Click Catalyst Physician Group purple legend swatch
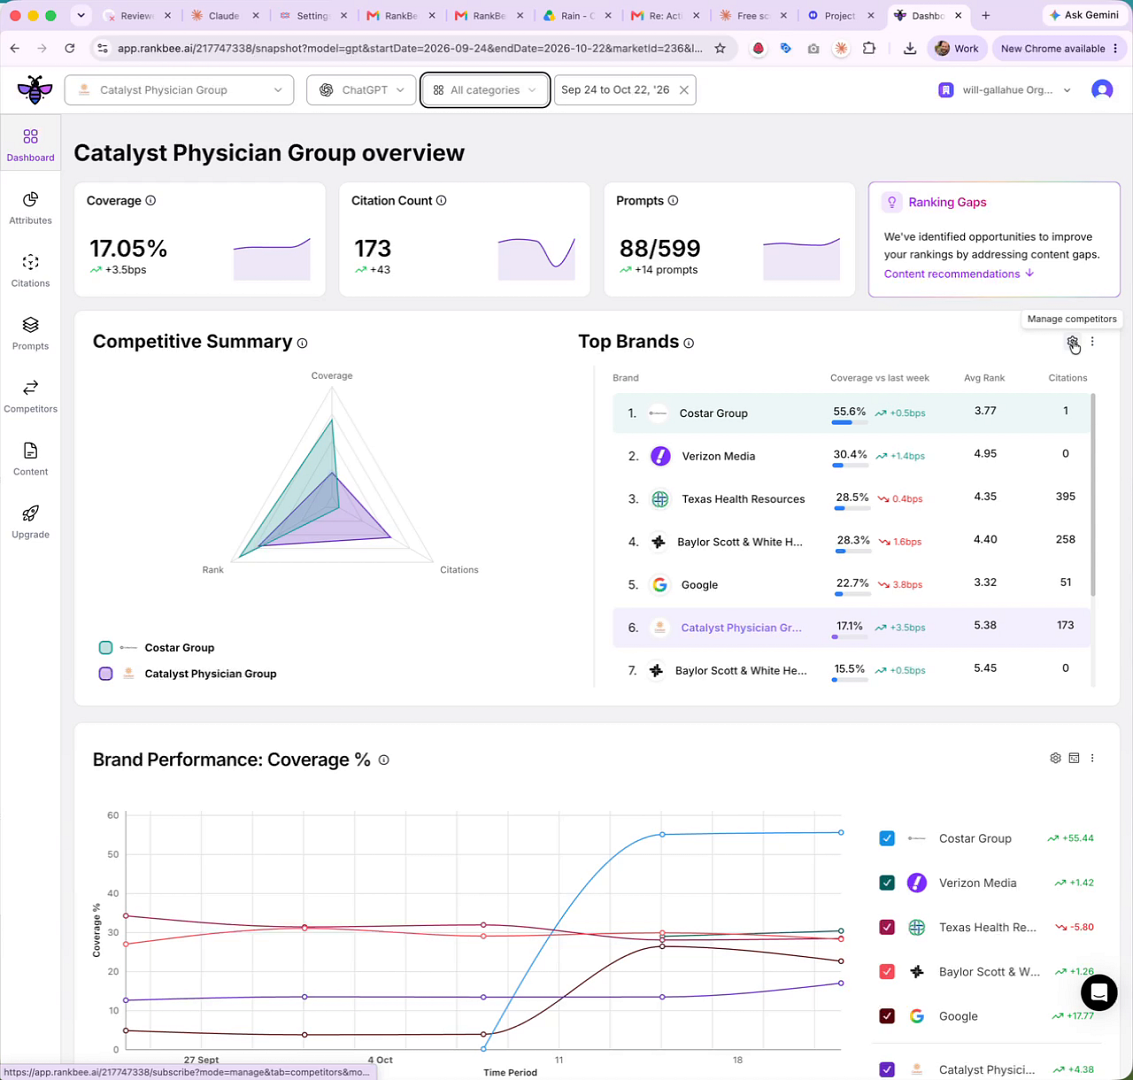Screen dimensions: 1133x1080 (105, 673)
